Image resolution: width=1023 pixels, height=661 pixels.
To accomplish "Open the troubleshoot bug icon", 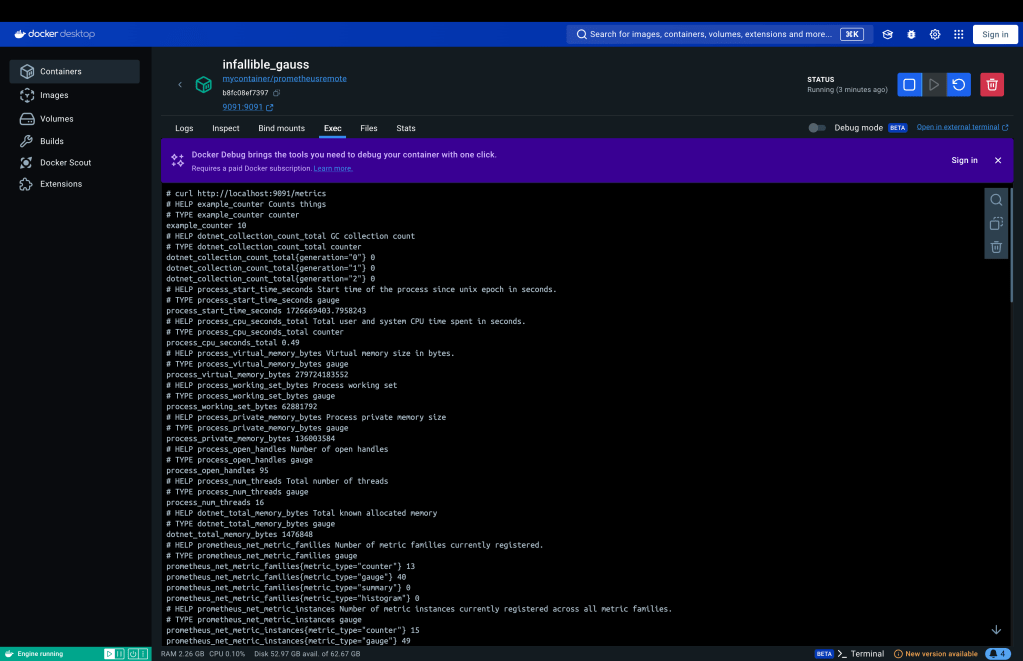I will [x=911, y=35].
